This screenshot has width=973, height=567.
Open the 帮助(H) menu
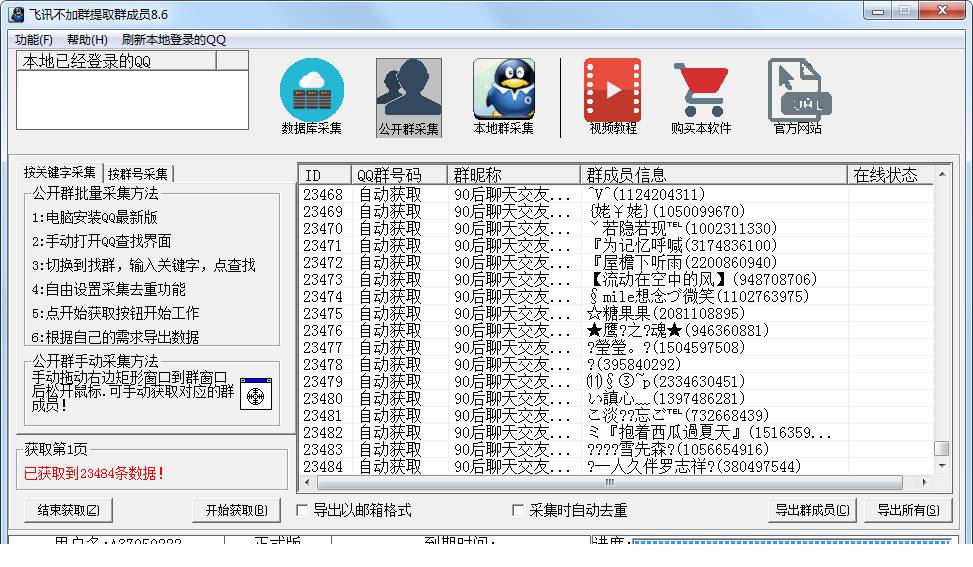tap(87, 40)
